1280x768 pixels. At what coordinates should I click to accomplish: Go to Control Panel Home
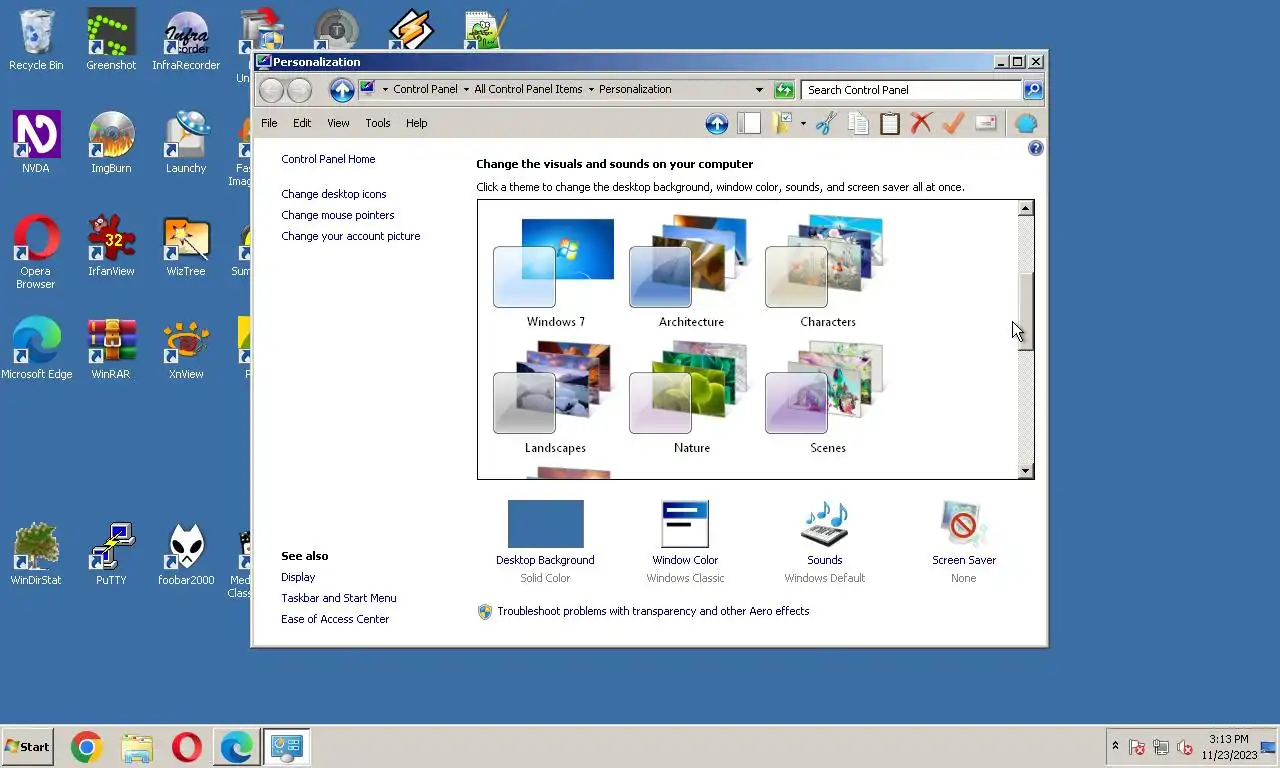[328, 159]
